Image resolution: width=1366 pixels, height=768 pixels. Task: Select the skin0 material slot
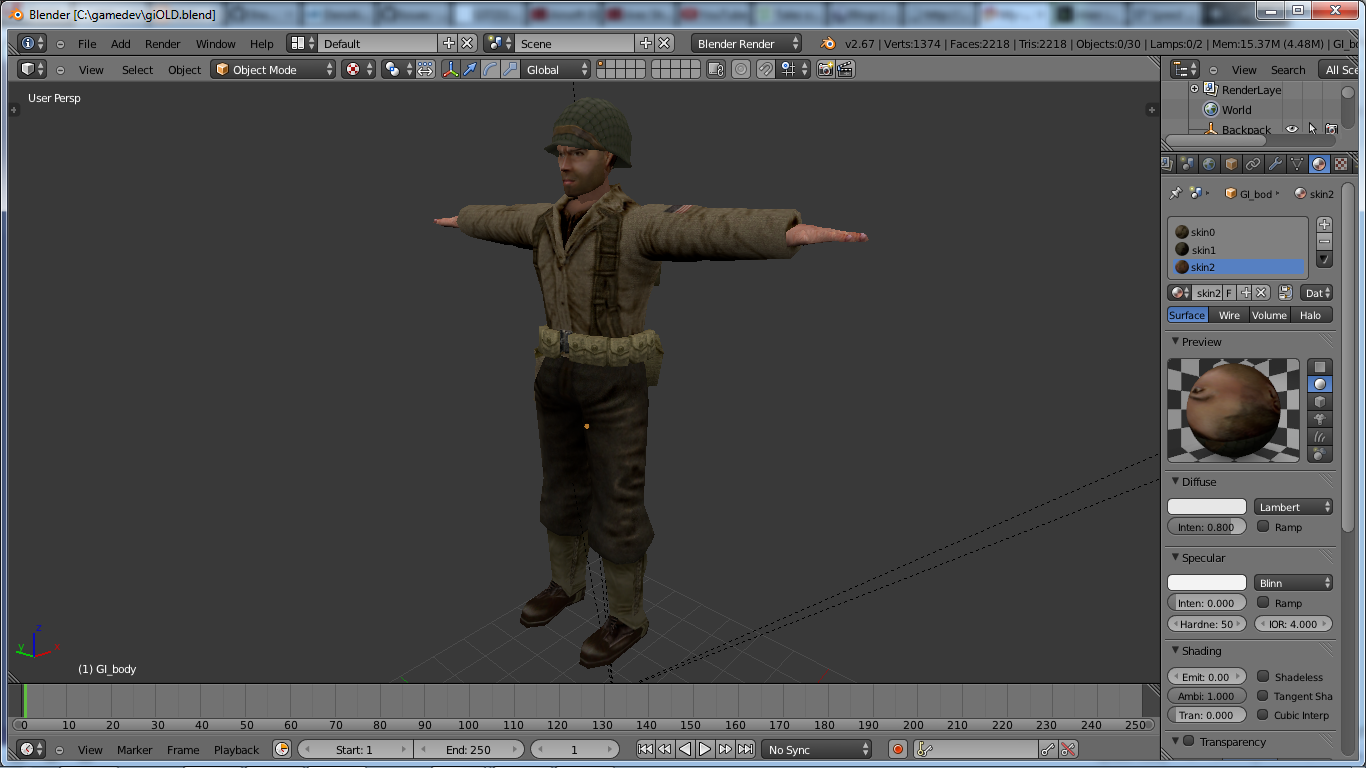pos(1239,232)
